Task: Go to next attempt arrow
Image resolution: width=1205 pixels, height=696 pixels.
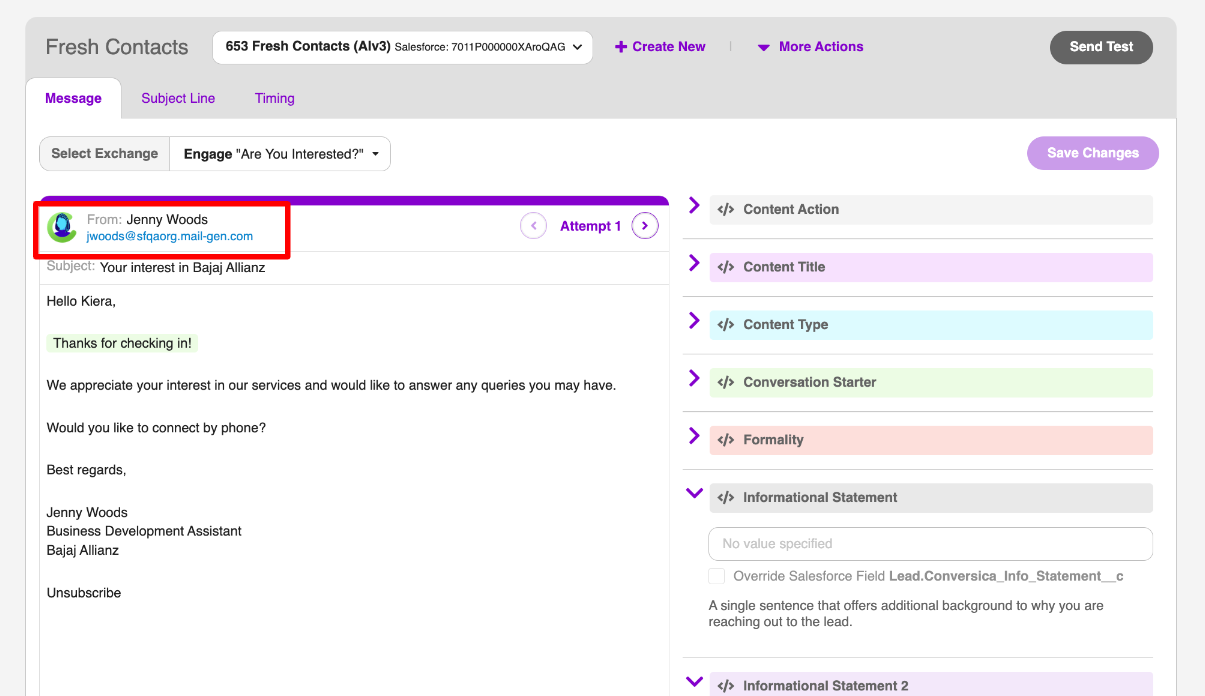Action: [645, 226]
